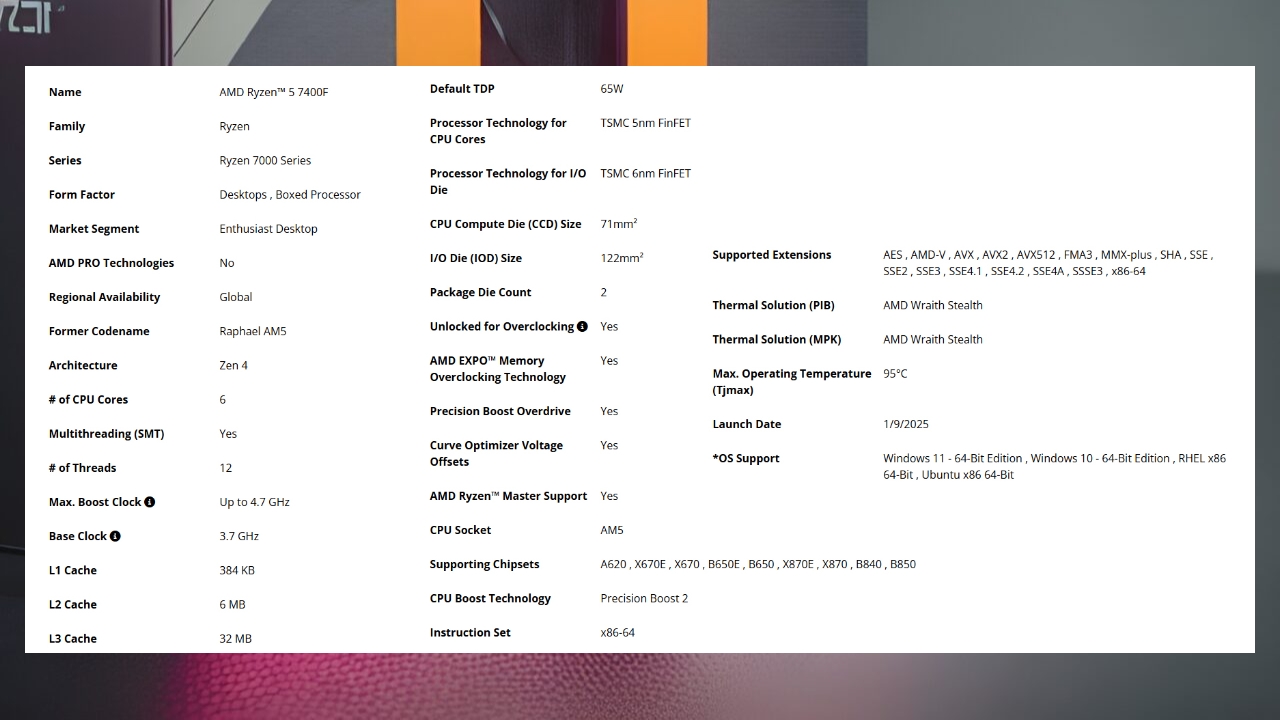Screen dimensions: 1280x720
Task: Click the Package Die Count label
Action: click(x=481, y=292)
